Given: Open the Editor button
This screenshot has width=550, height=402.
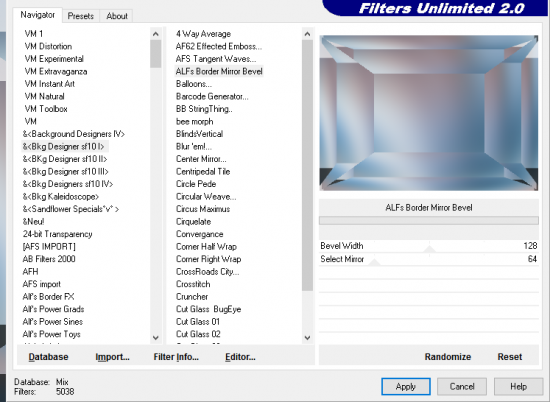Looking at the screenshot, I should pyautogui.click(x=240, y=357).
